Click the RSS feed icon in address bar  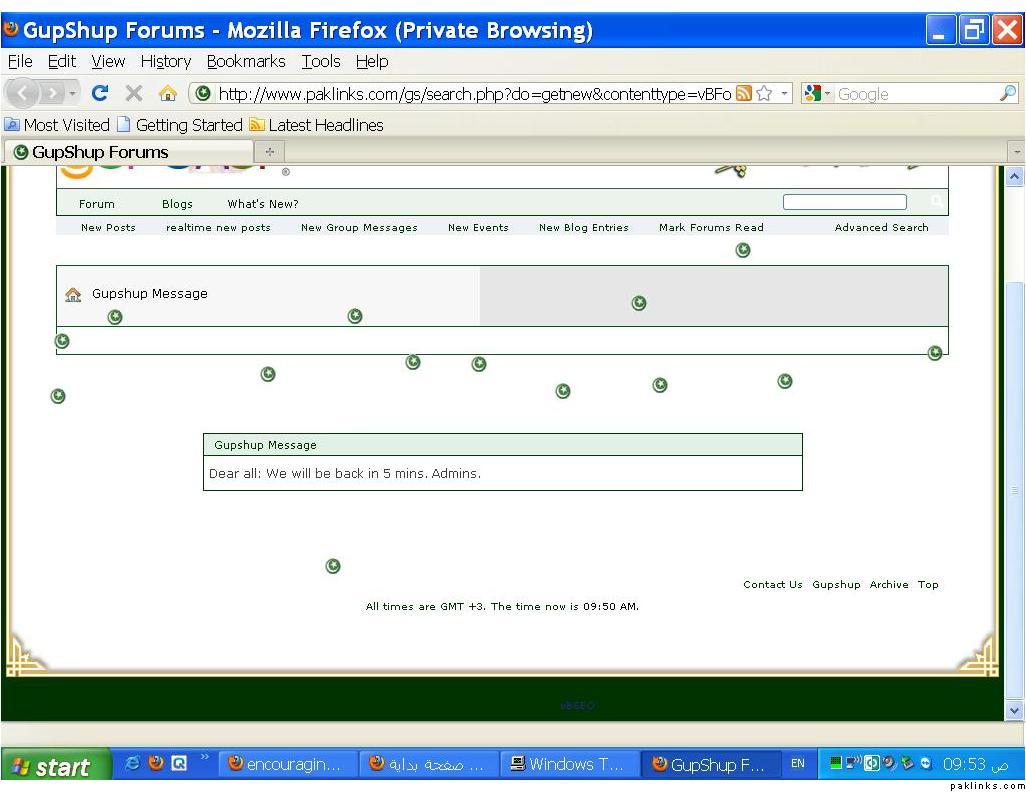coord(743,93)
